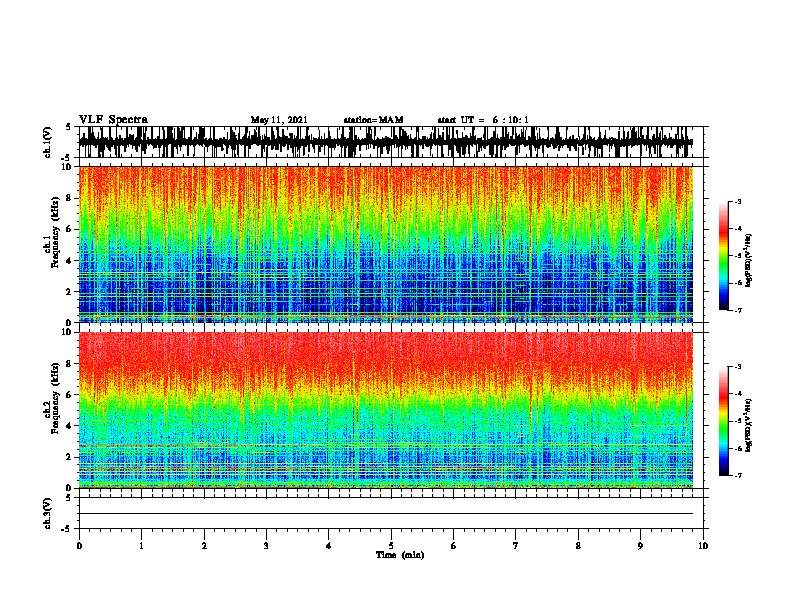Click inside the ch.2 spectrogram panel
Viewport: 792px width, 612px height.
[x=386, y=410]
